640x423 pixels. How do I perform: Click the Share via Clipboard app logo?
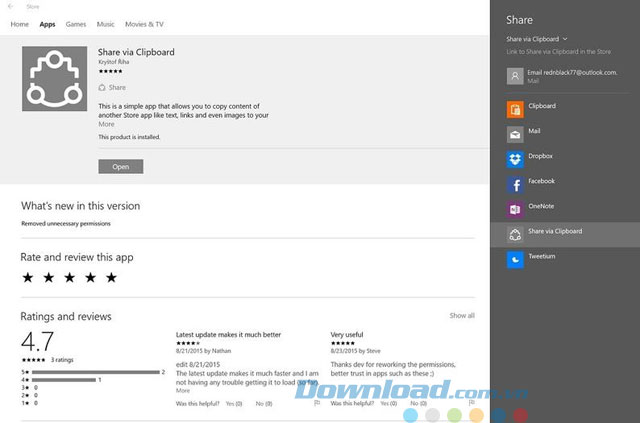click(x=55, y=78)
